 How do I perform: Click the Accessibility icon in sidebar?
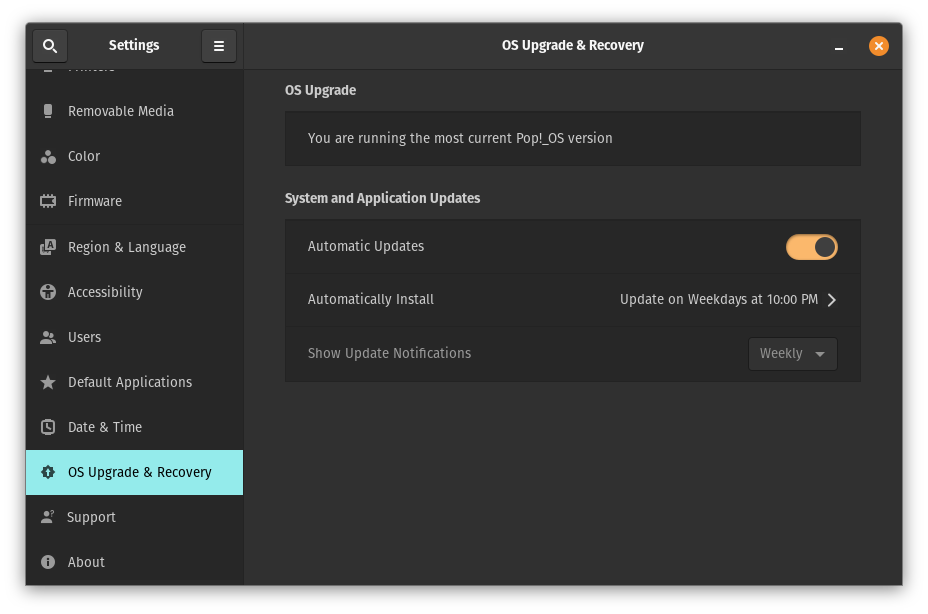click(x=48, y=292)
